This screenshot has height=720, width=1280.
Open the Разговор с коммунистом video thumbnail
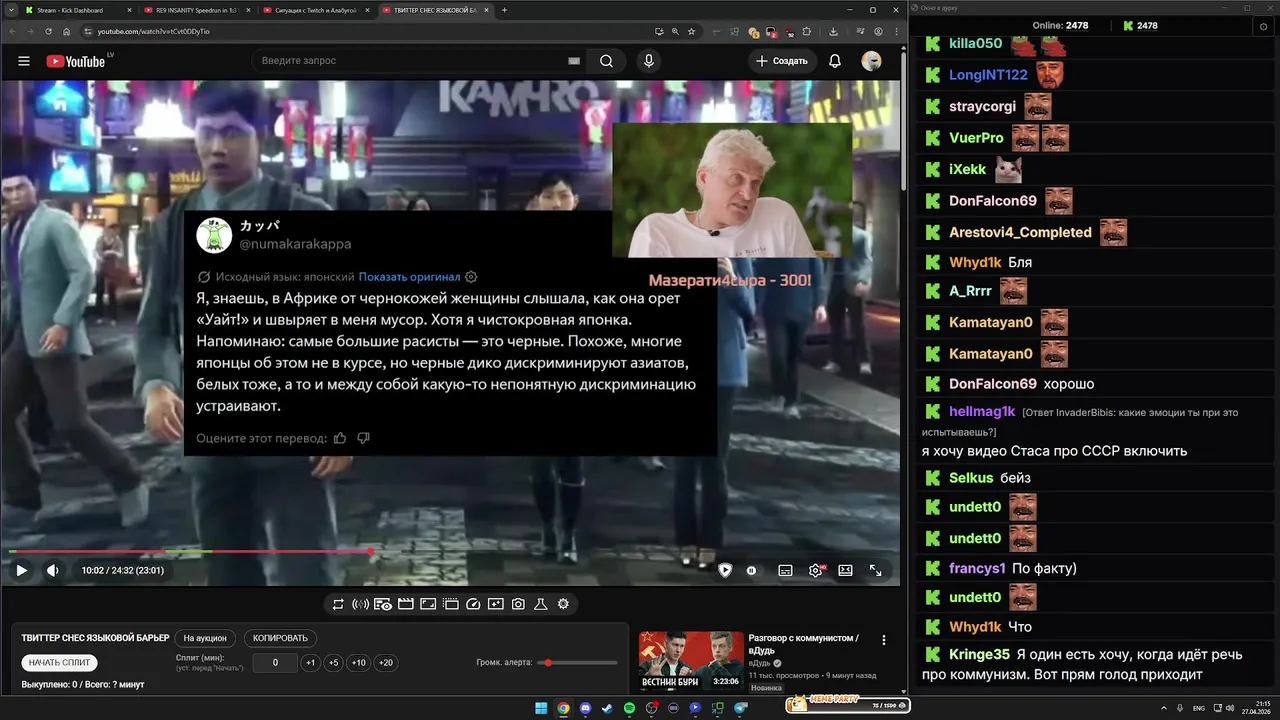(691, 661)
